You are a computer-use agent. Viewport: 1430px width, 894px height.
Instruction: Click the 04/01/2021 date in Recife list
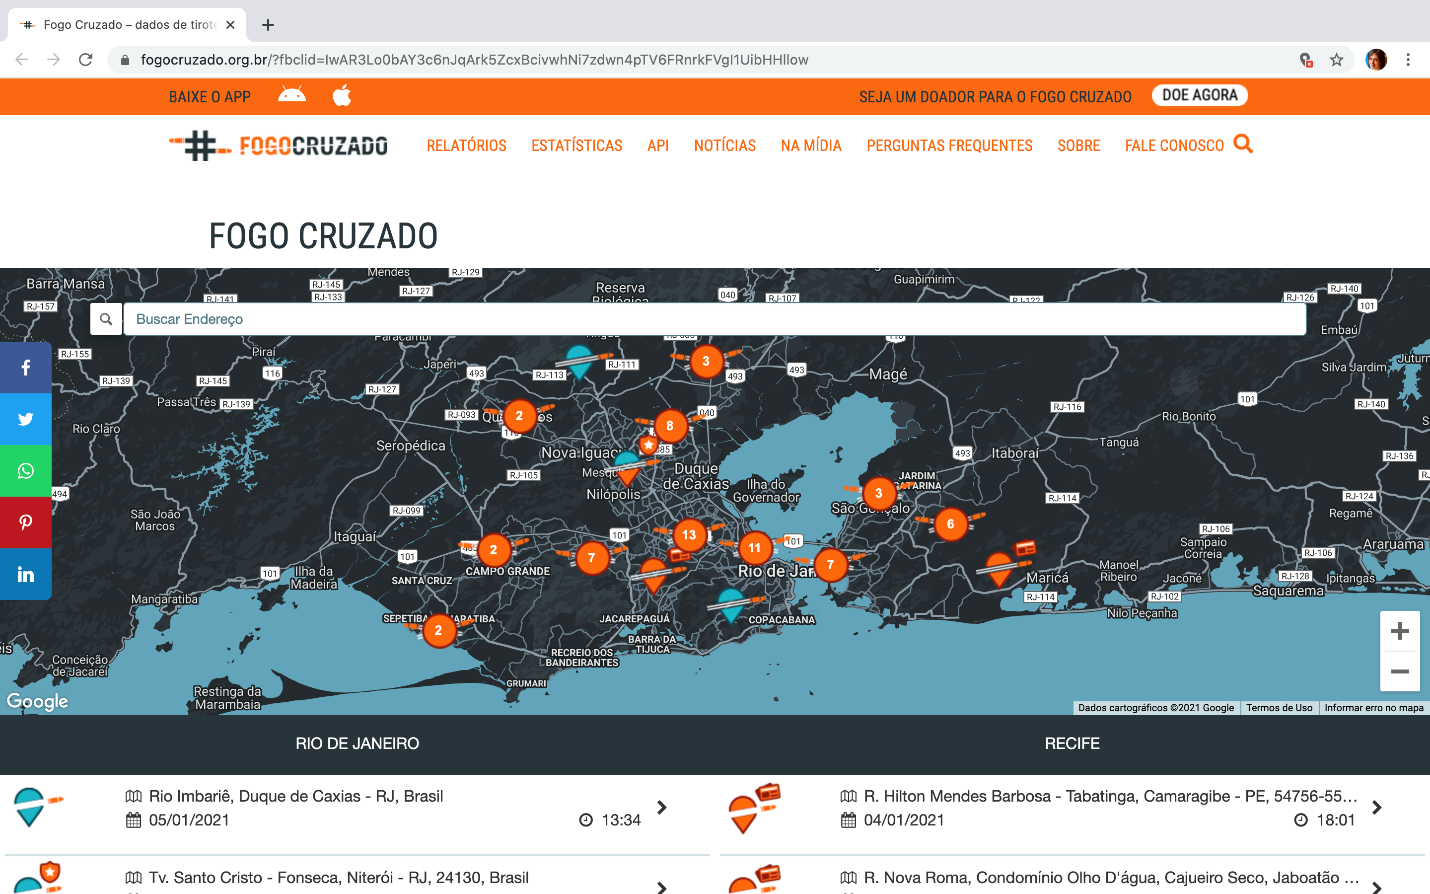[904, 820]
